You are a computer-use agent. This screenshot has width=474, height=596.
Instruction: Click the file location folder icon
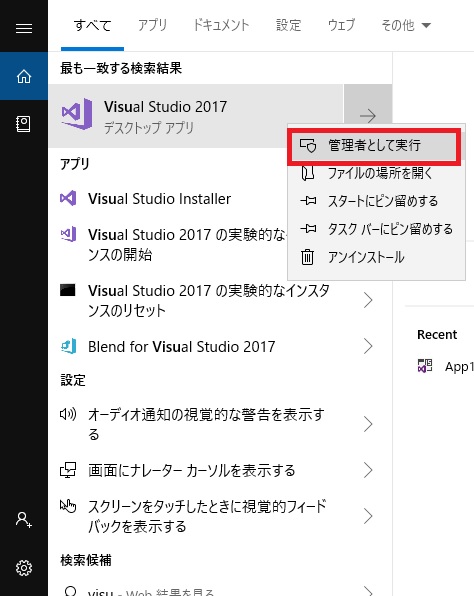click(x=308, y=173)
